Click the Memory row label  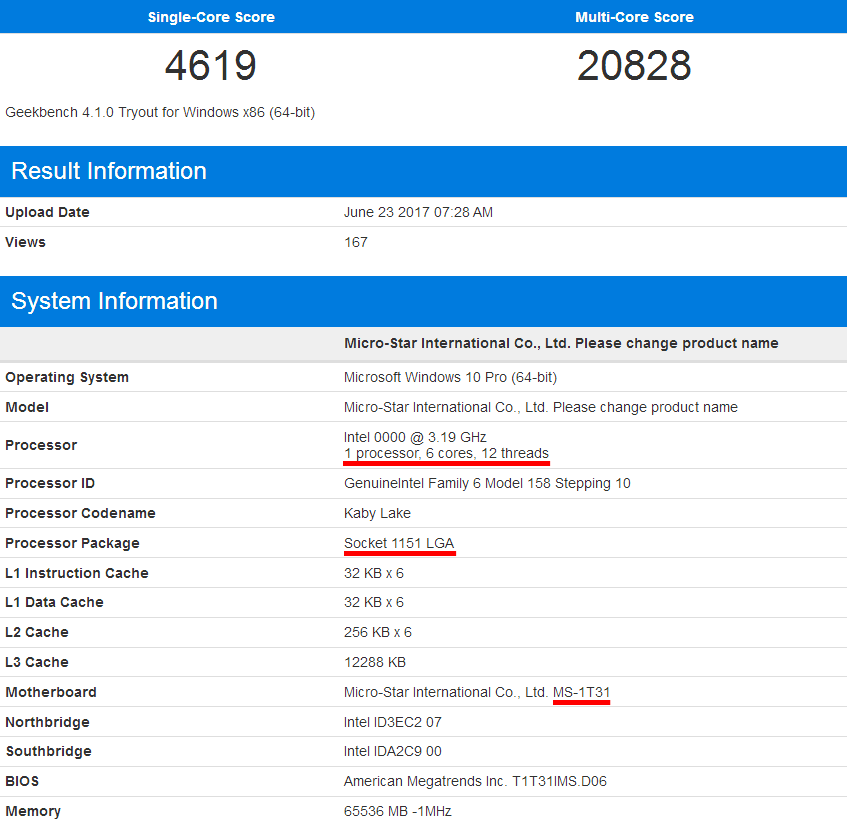[33, 811]
